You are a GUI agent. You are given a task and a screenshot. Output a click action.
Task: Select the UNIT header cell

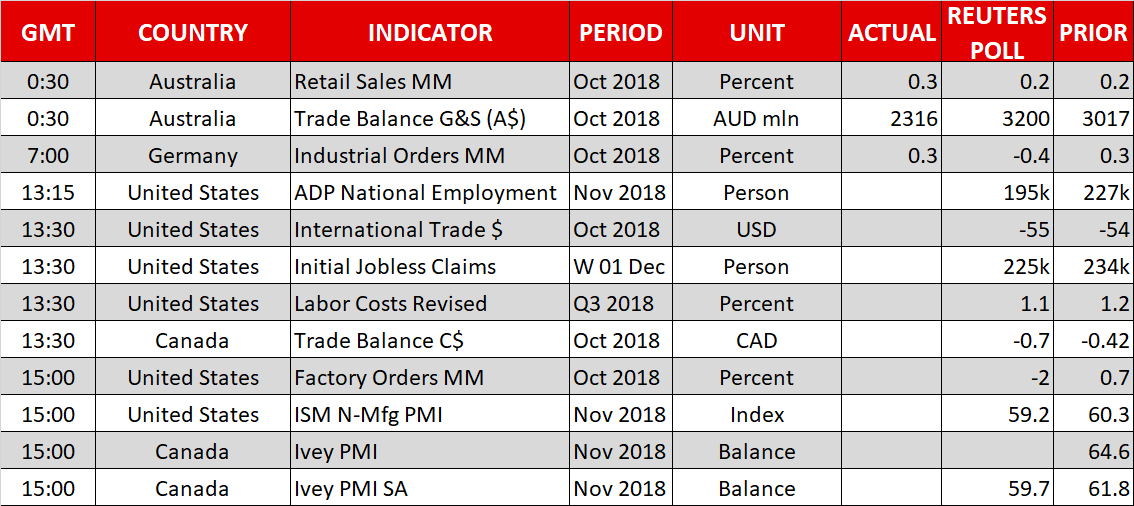757,32
